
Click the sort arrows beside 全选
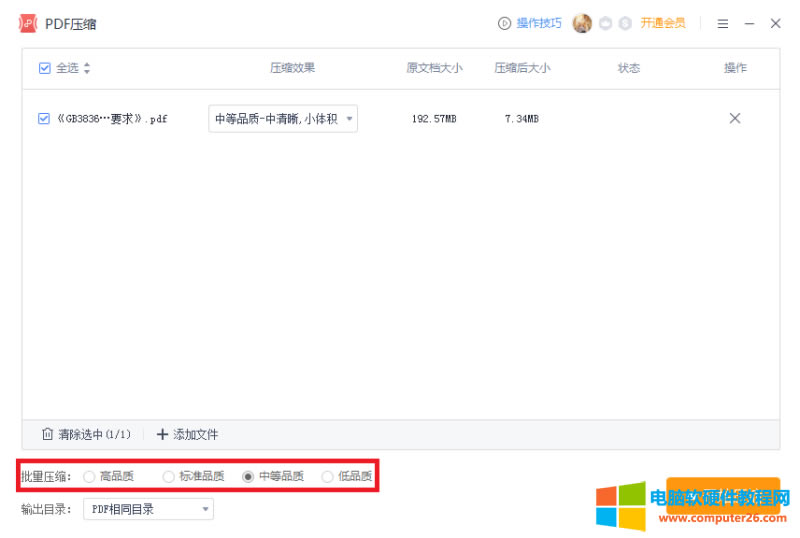87,68
